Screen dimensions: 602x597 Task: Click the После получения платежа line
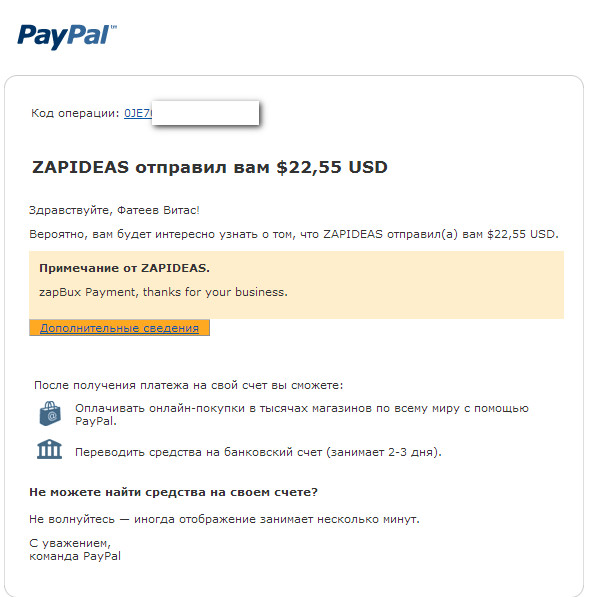(188, 385)
